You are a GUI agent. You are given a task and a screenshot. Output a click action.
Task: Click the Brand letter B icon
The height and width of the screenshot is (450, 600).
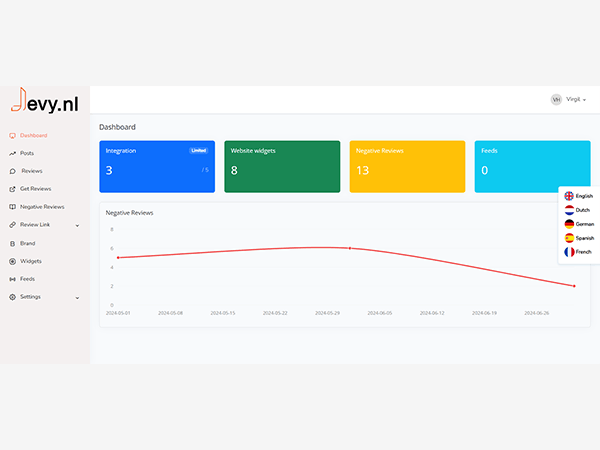tap(13, 243)
